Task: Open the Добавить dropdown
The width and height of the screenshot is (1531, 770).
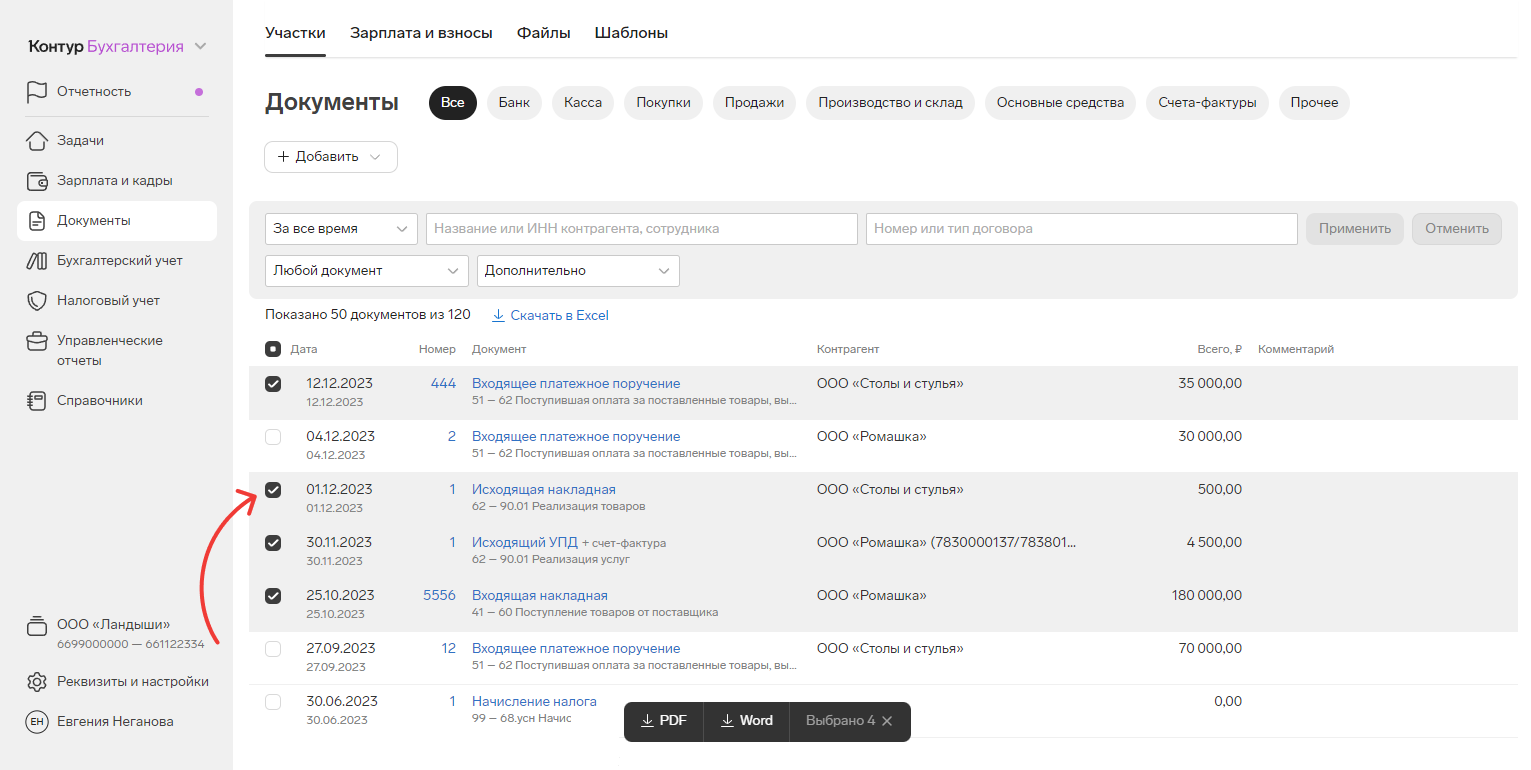Action: (x=331, y=157)
